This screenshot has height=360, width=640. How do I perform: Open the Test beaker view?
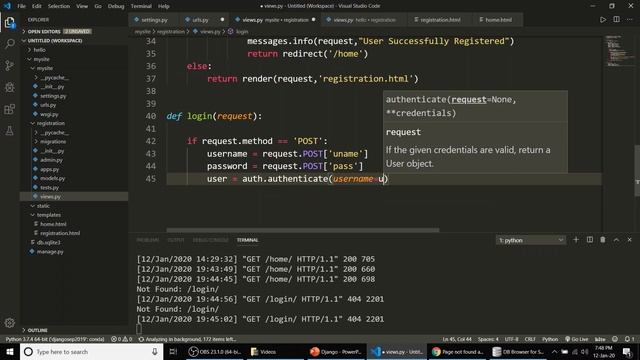pyautogui.click(x=10, y=131)
